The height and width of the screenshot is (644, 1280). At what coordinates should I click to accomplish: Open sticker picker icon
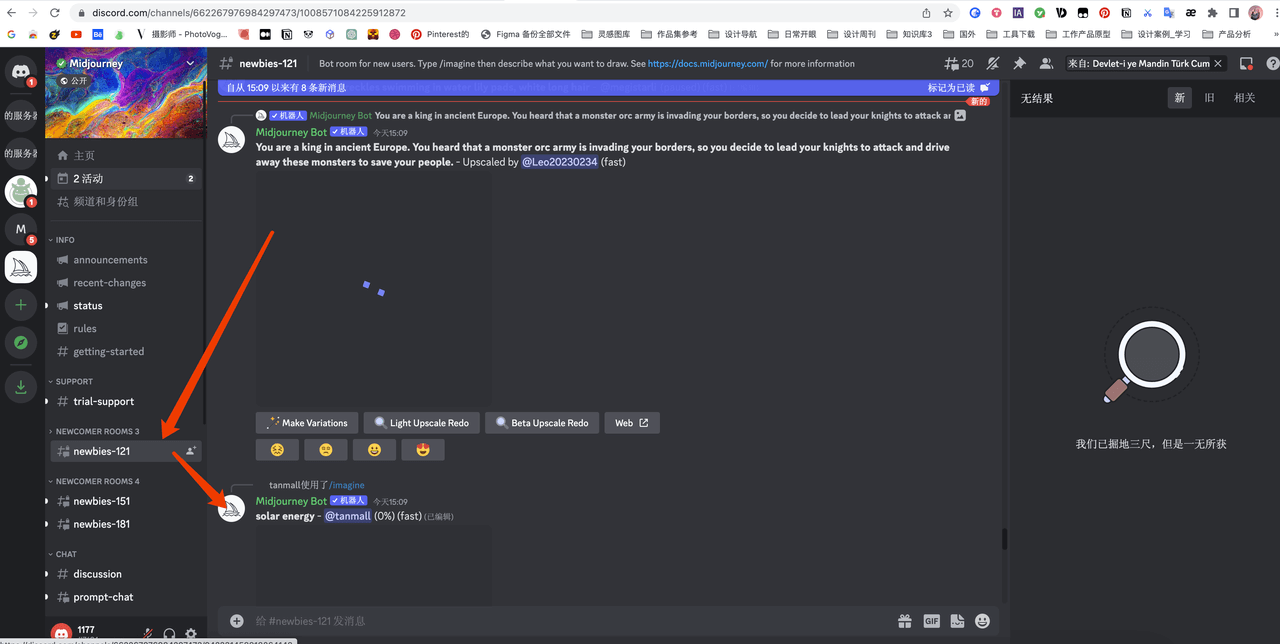(x=957, y=621)
